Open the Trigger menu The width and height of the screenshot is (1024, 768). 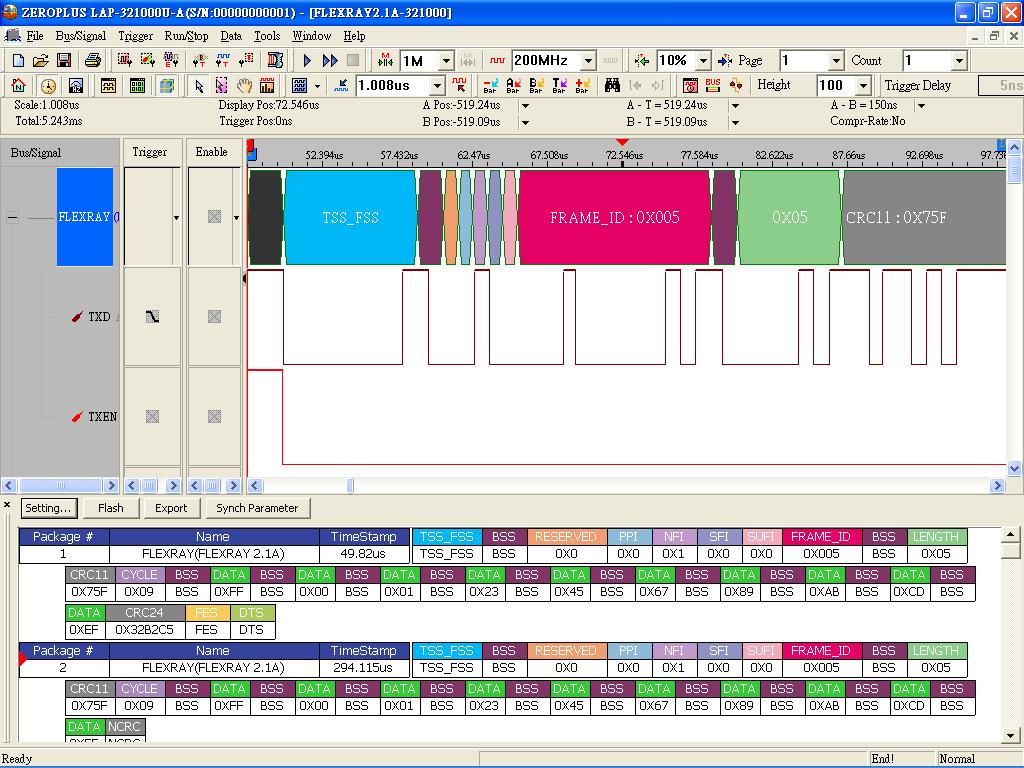pos(136,36)
